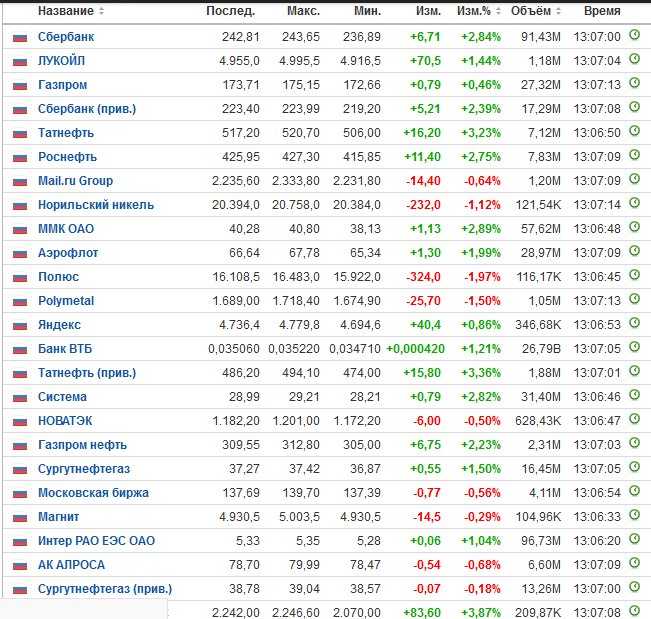This screenshot has height=619, width=651.
Task: Click the clock icon in the Аэрофлот row
Action: coord(634,251)
